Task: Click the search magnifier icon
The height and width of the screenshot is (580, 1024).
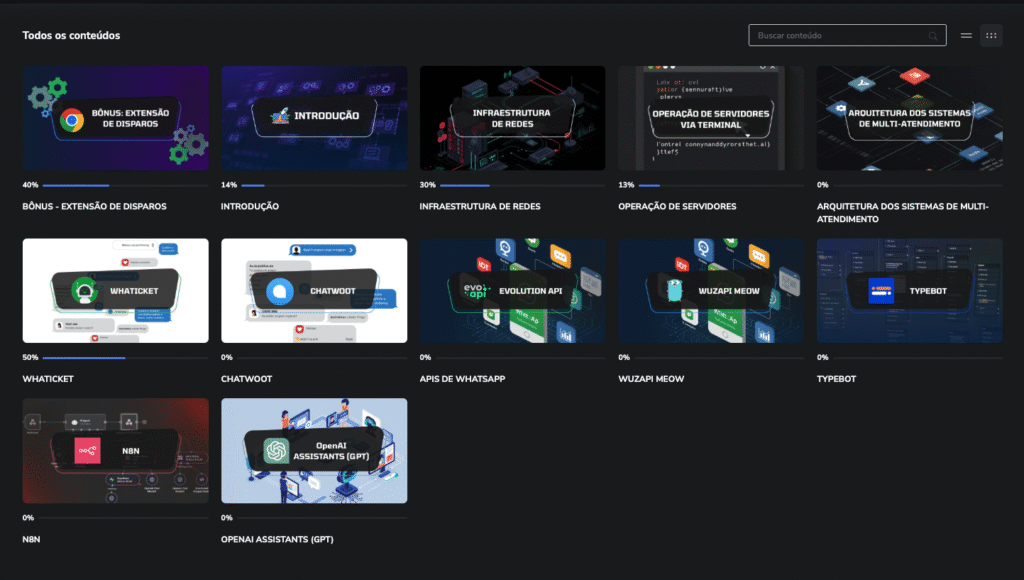Action: [x=934, y=36]
